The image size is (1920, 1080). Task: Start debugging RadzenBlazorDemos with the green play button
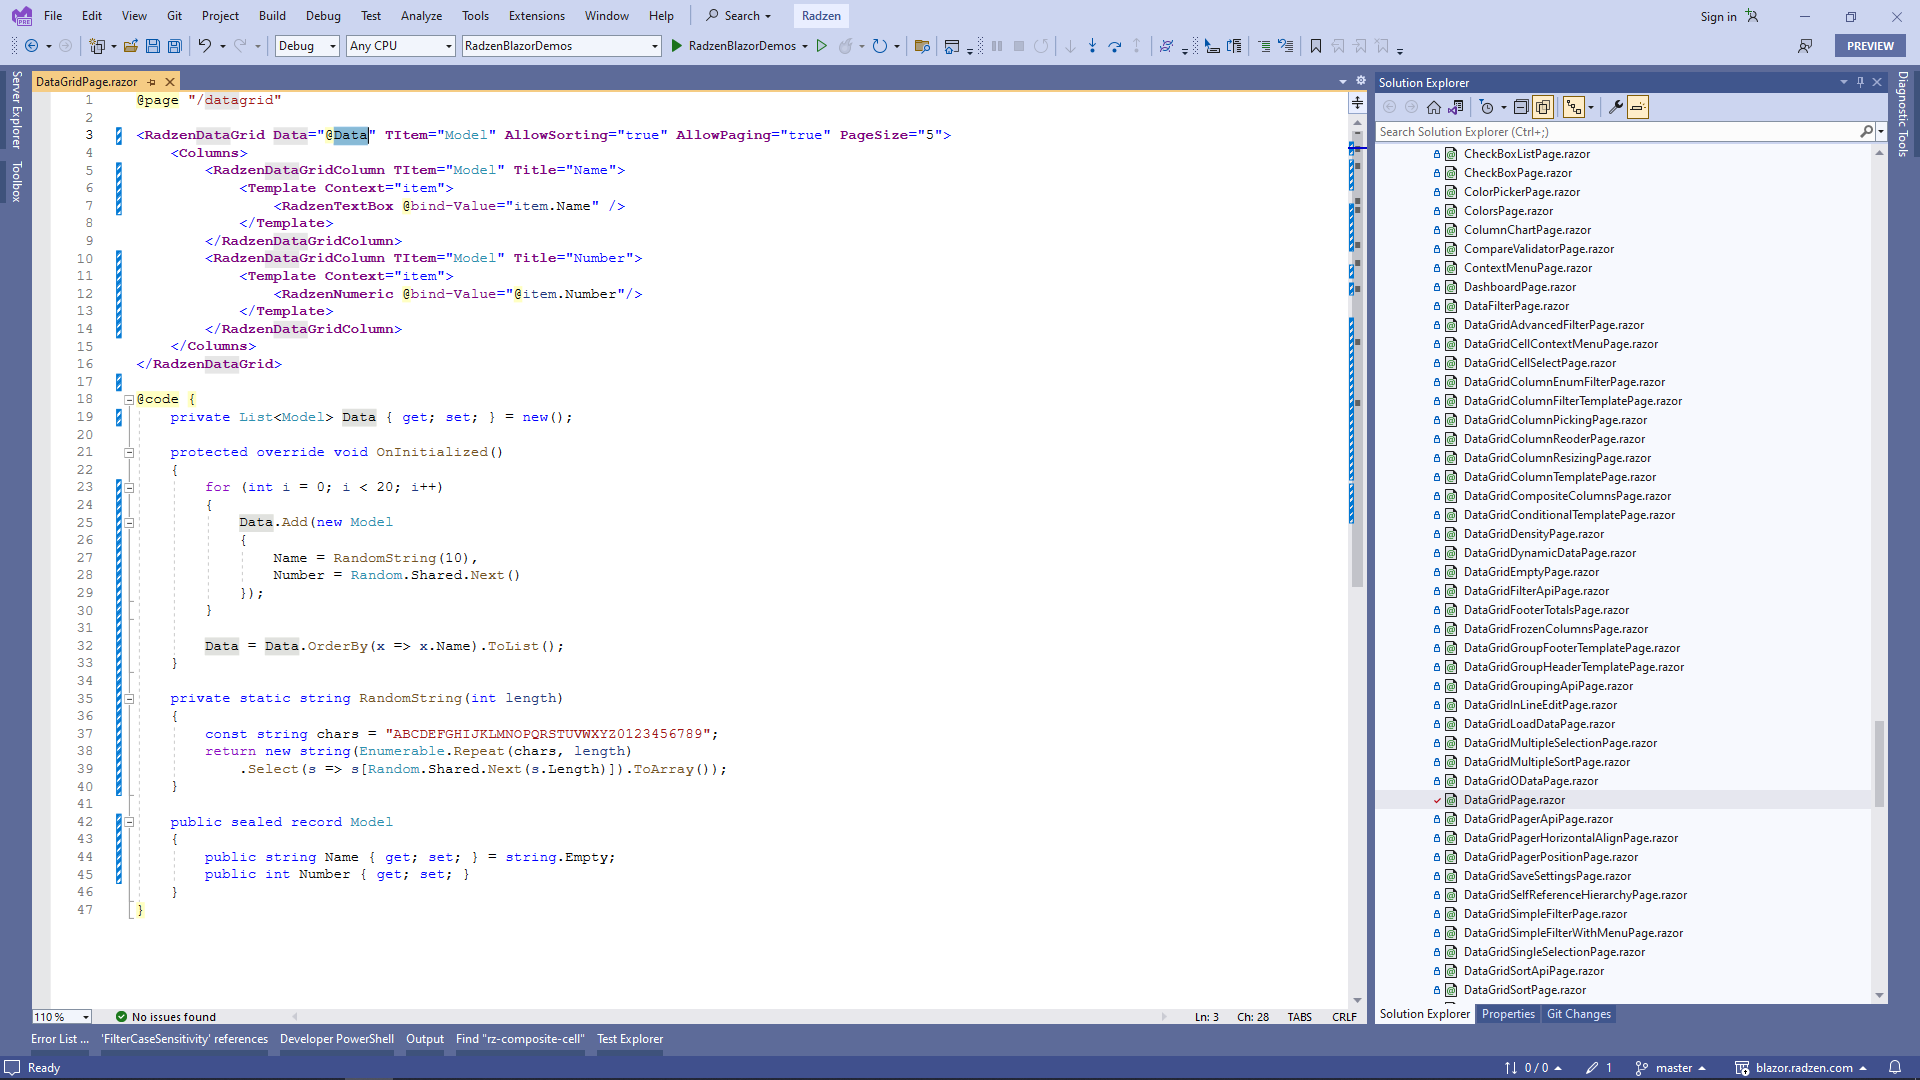point(677,46)
